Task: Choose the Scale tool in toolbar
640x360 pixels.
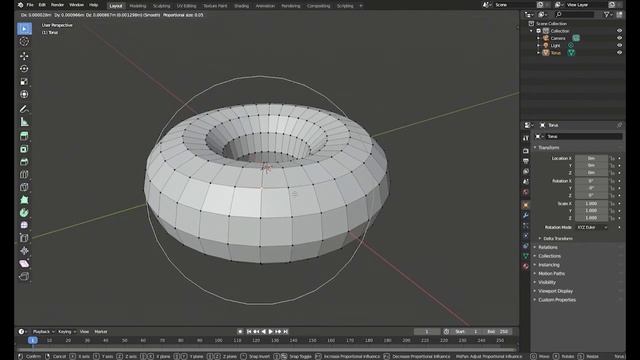Action: (24, 82)
